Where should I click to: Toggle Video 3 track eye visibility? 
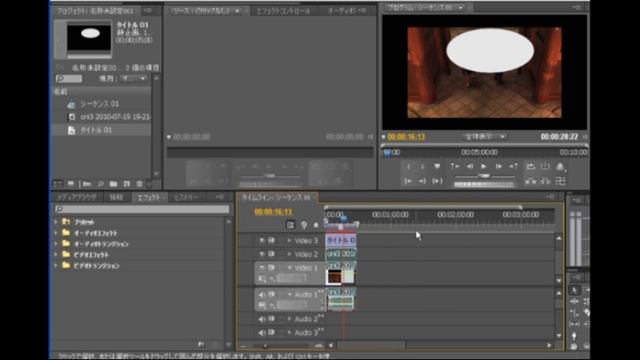tap(262, 241)
